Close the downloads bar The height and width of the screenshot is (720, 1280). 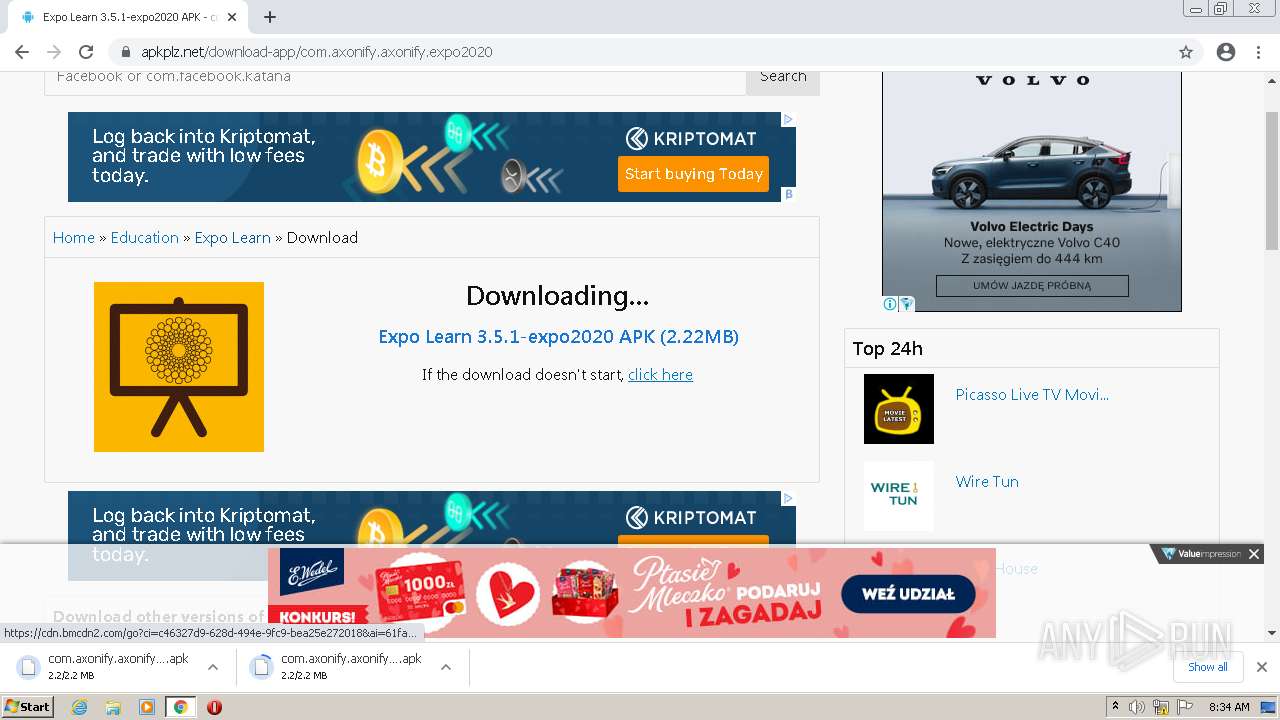tap(1262, 667)
